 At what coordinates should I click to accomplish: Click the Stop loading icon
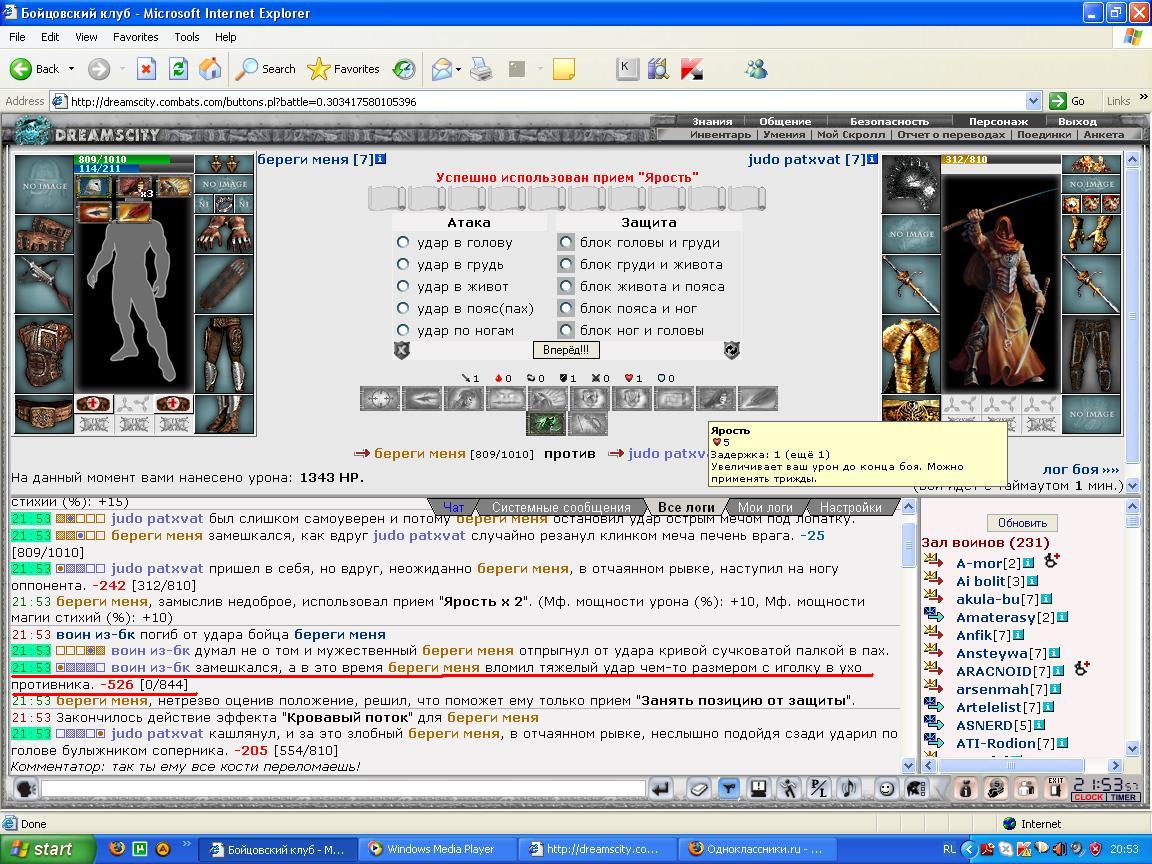[x=146, y=69]
